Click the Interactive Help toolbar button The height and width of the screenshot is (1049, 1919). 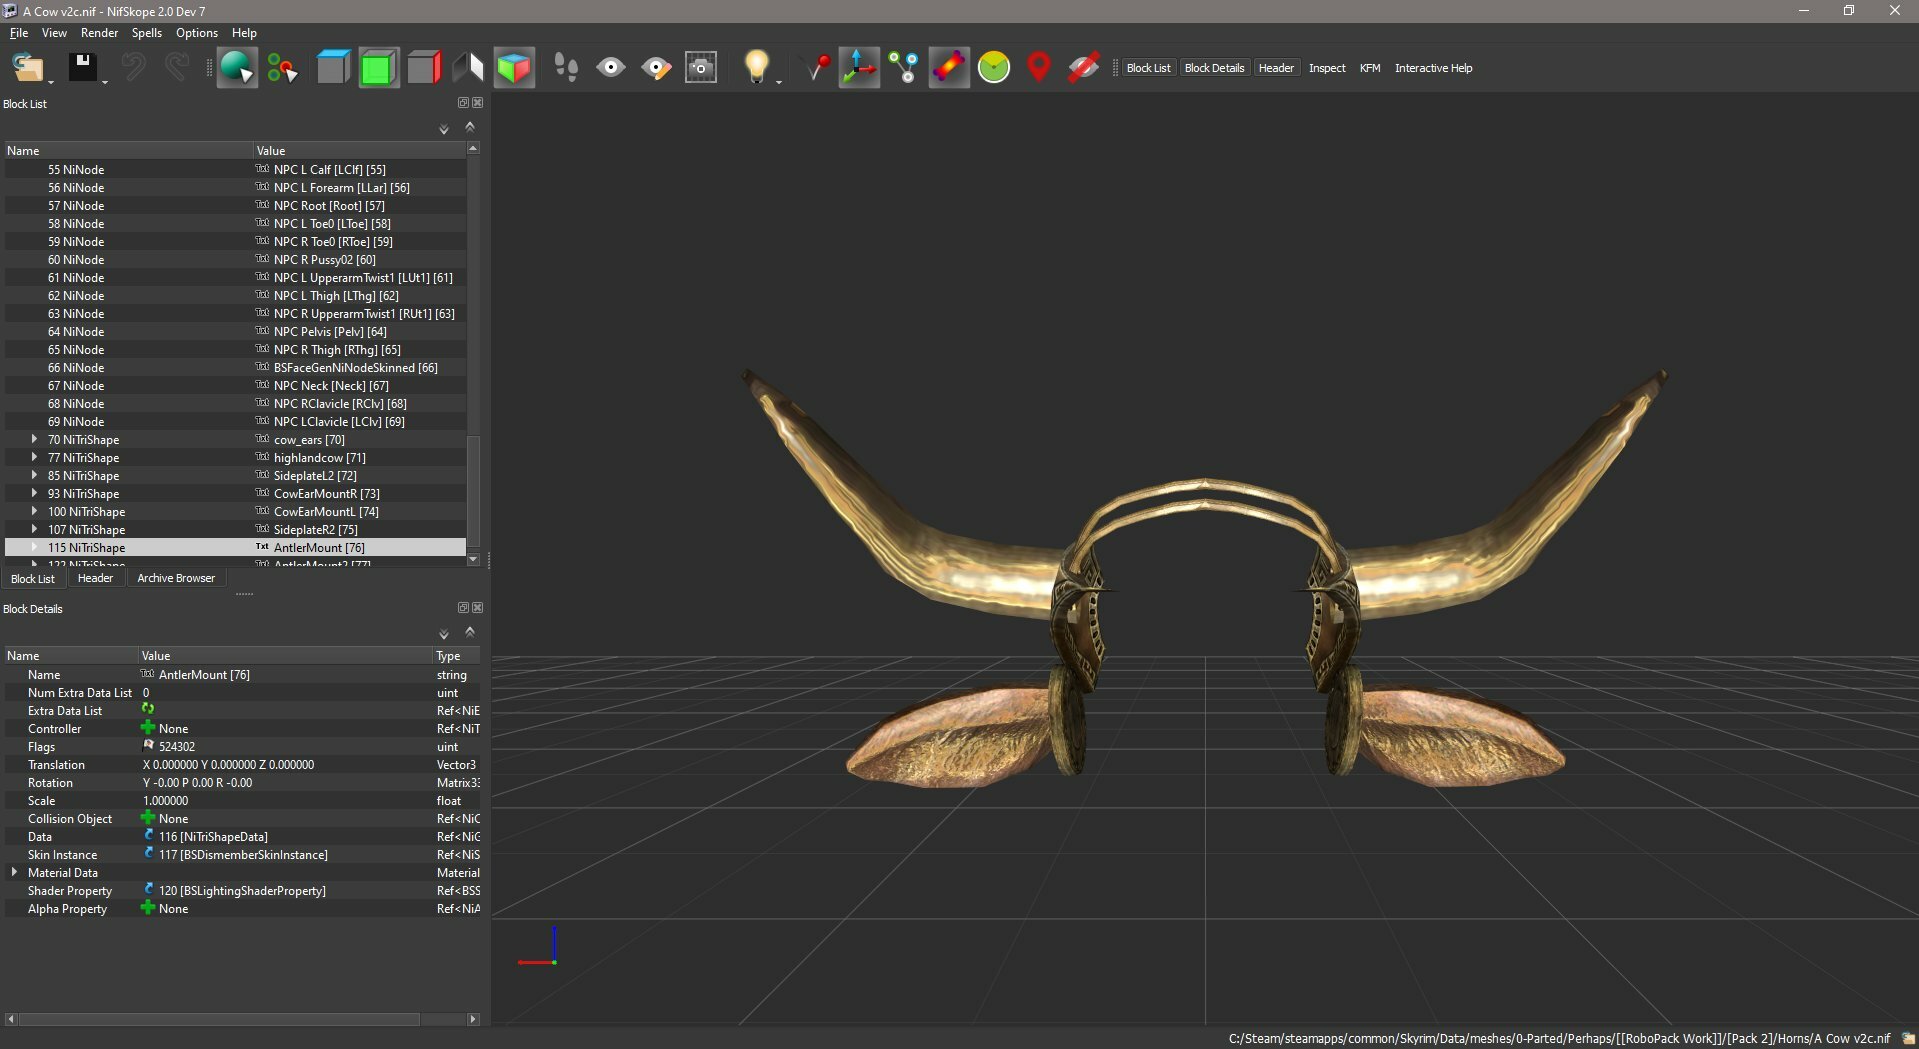point(1433,68)
